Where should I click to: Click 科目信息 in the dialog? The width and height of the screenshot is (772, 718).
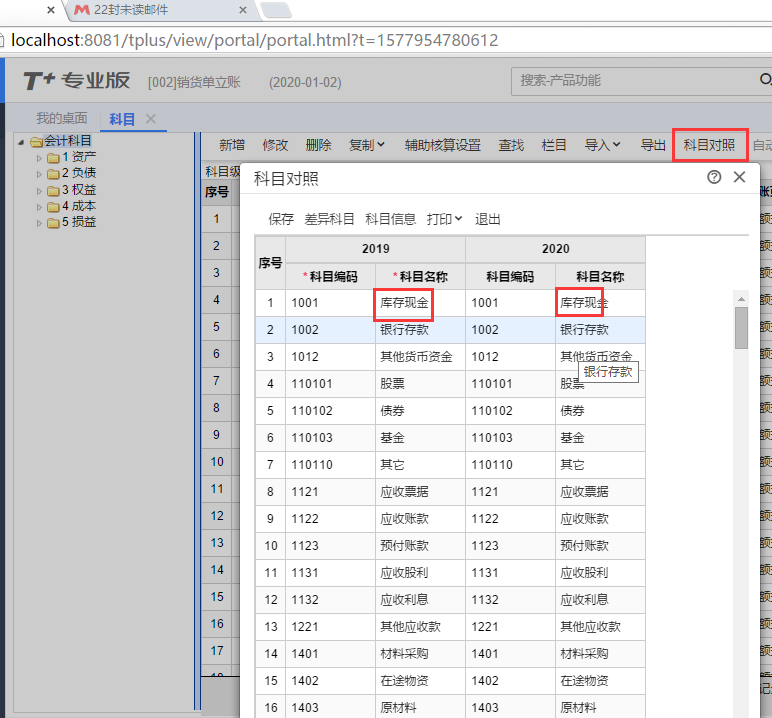[x=390, y=219]
